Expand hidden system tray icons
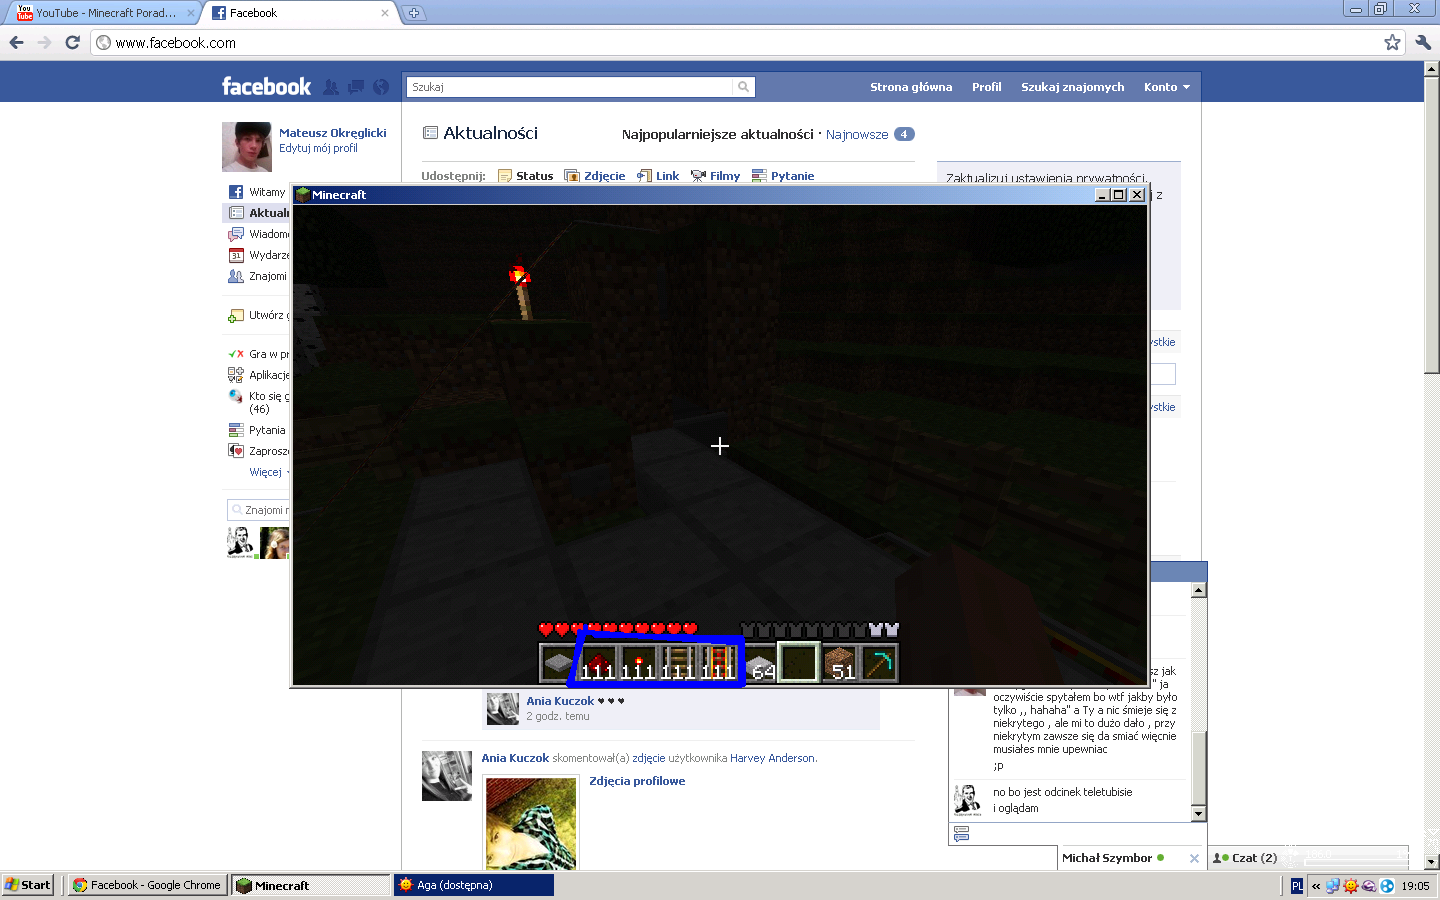Screen dimensions: 1440x900 pyautogui.click(x=1316, y=886)
